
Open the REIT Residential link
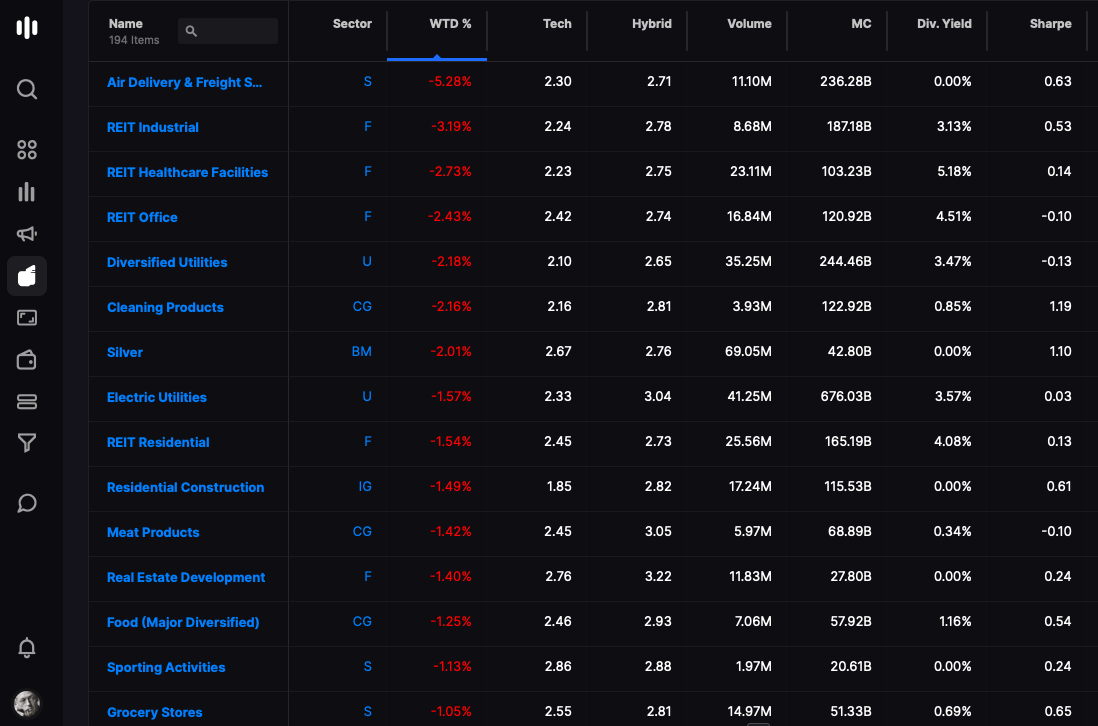[x=158, y=442]
